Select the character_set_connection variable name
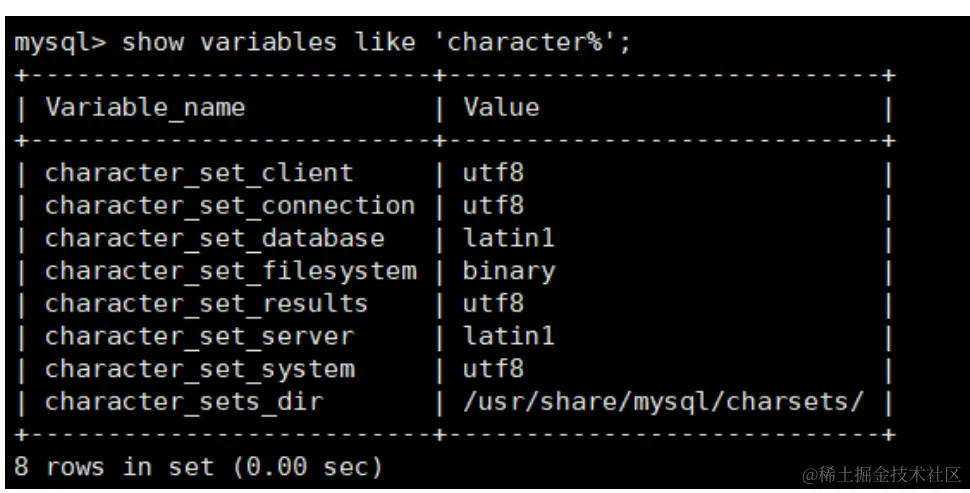The image size is (970, 493). click(x=229, y=205)
